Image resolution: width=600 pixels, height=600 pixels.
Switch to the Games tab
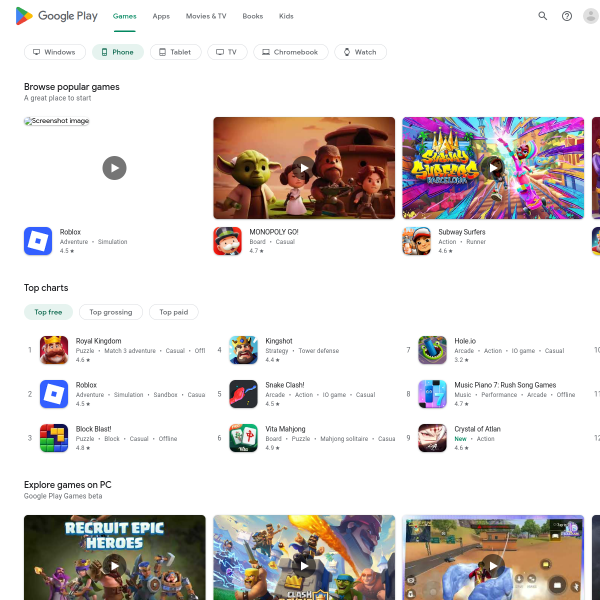pos(124,16)
